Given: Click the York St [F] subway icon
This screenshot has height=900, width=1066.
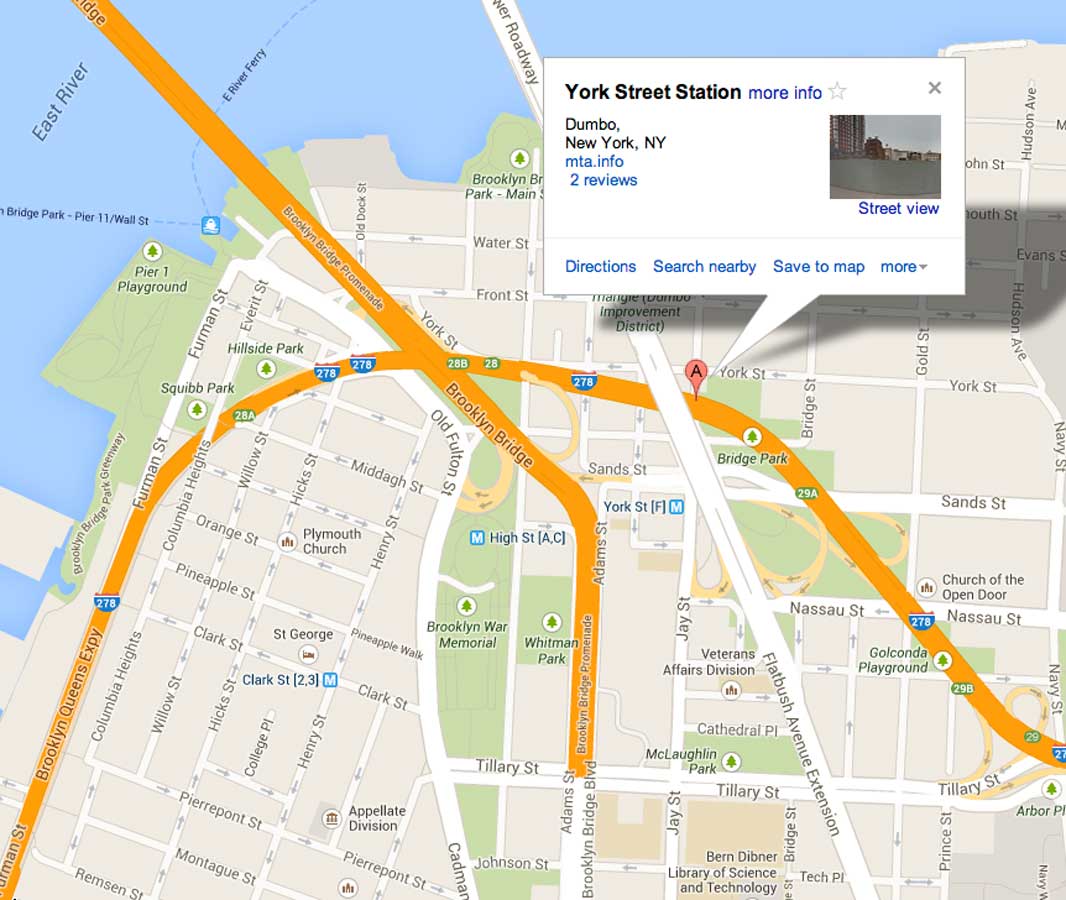Looking at the screenshot, I should coord(676,506).
